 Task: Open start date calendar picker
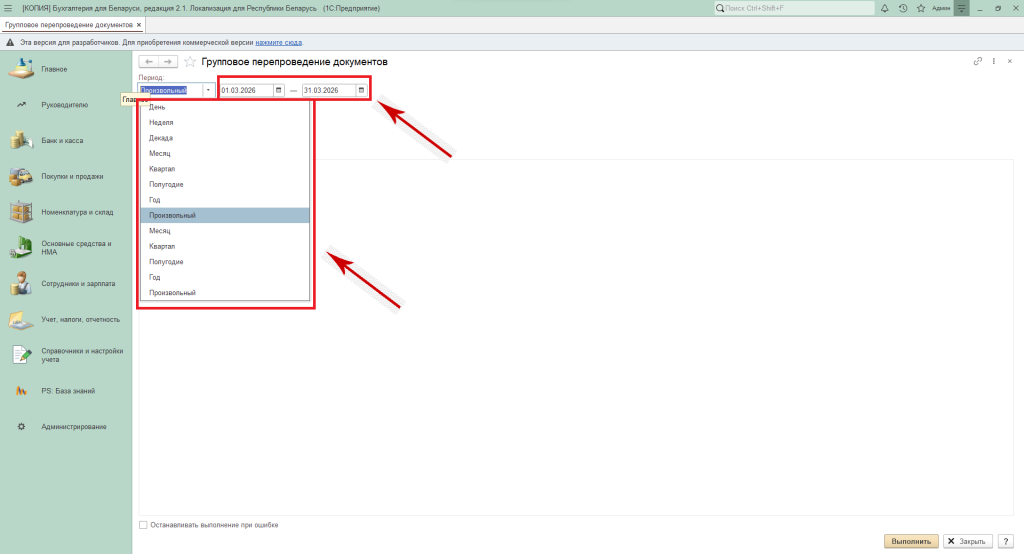tap(278, 90)
